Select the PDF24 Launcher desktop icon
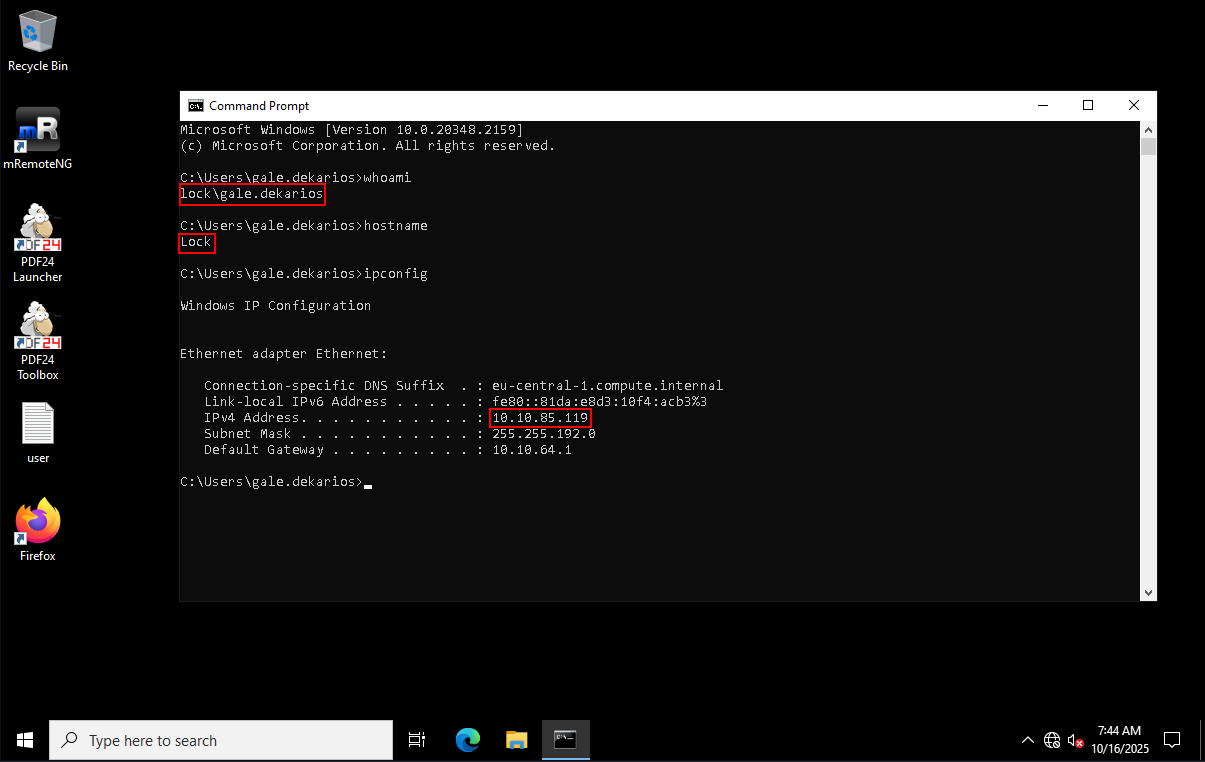This screenshot has height=762, width=1205. pyautogui.click(x=38, y=243)
